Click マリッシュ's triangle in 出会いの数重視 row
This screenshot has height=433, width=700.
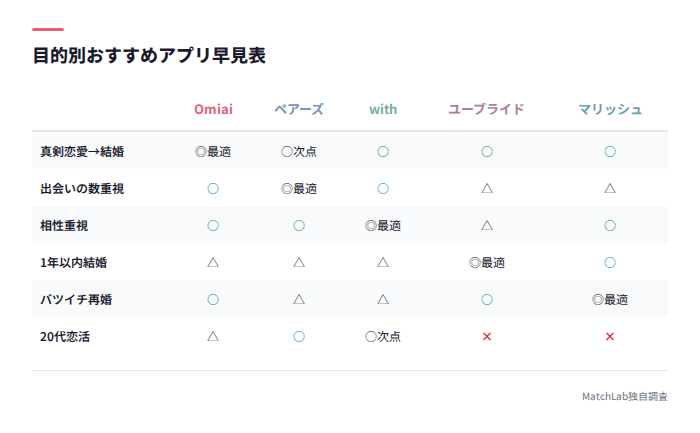coord(610,189)
